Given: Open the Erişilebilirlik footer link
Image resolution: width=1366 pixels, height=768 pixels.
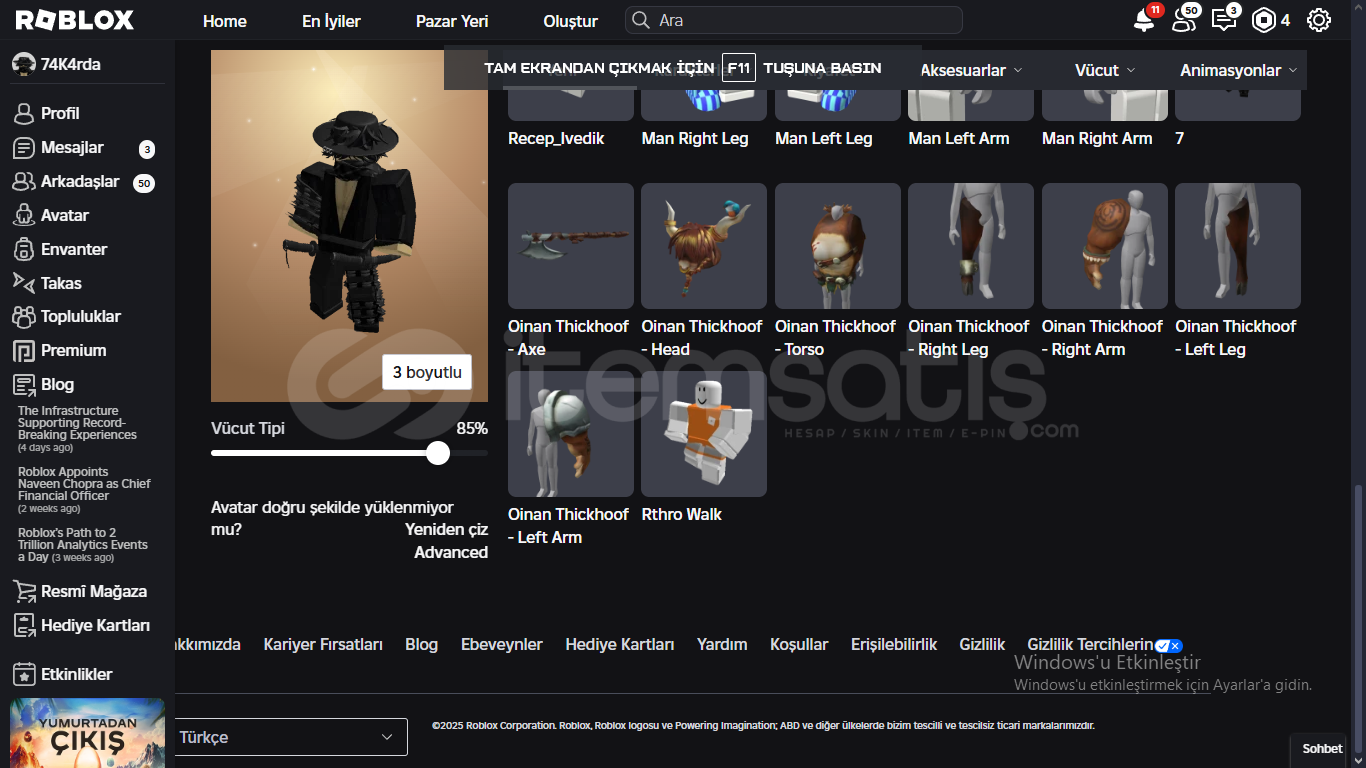Looking at the screenshot, I should (x=894, y=645).
